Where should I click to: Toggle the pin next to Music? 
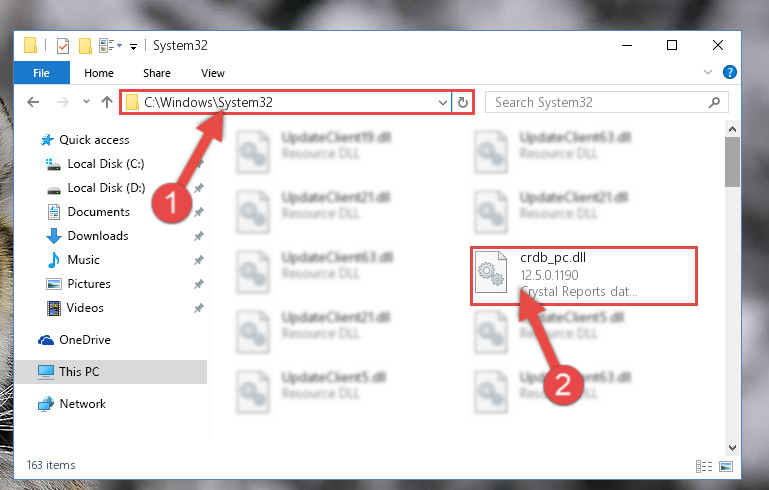[198, 260]
